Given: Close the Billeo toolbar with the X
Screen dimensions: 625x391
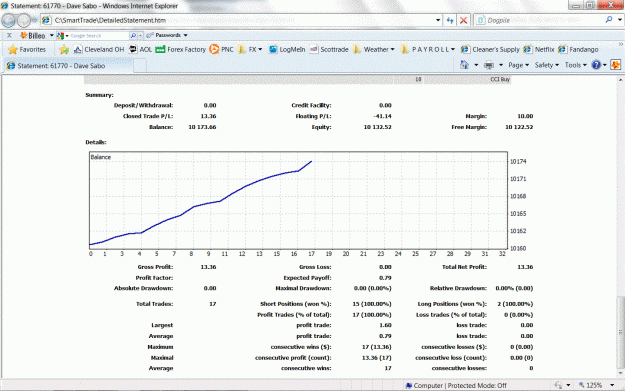Looking at the screenshot, I should point(9,35).
